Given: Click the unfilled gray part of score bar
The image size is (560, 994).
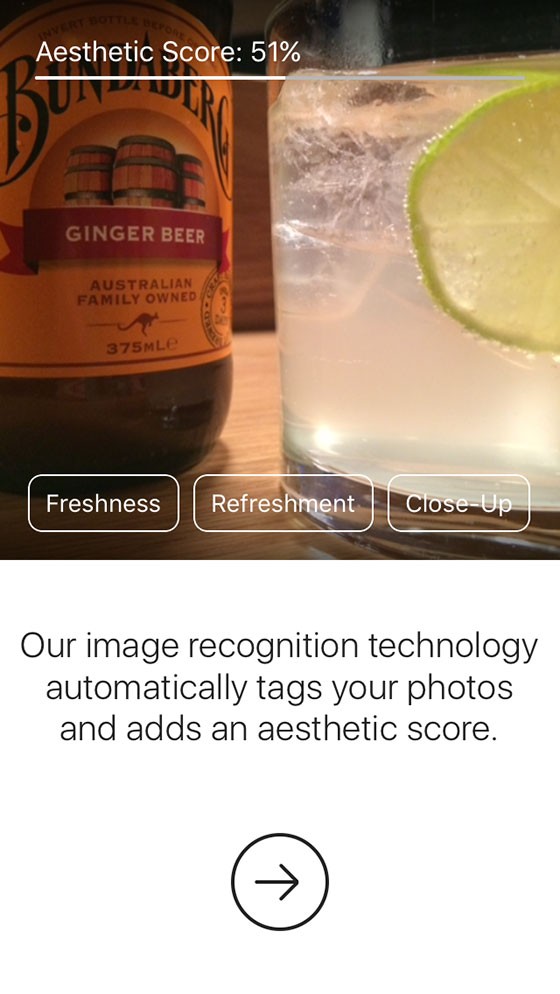Looking at the screenshot, I should (405, 77).
